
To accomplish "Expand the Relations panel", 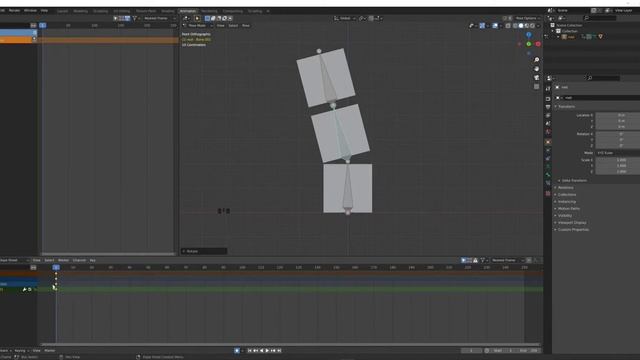I will tap(565, 188).
